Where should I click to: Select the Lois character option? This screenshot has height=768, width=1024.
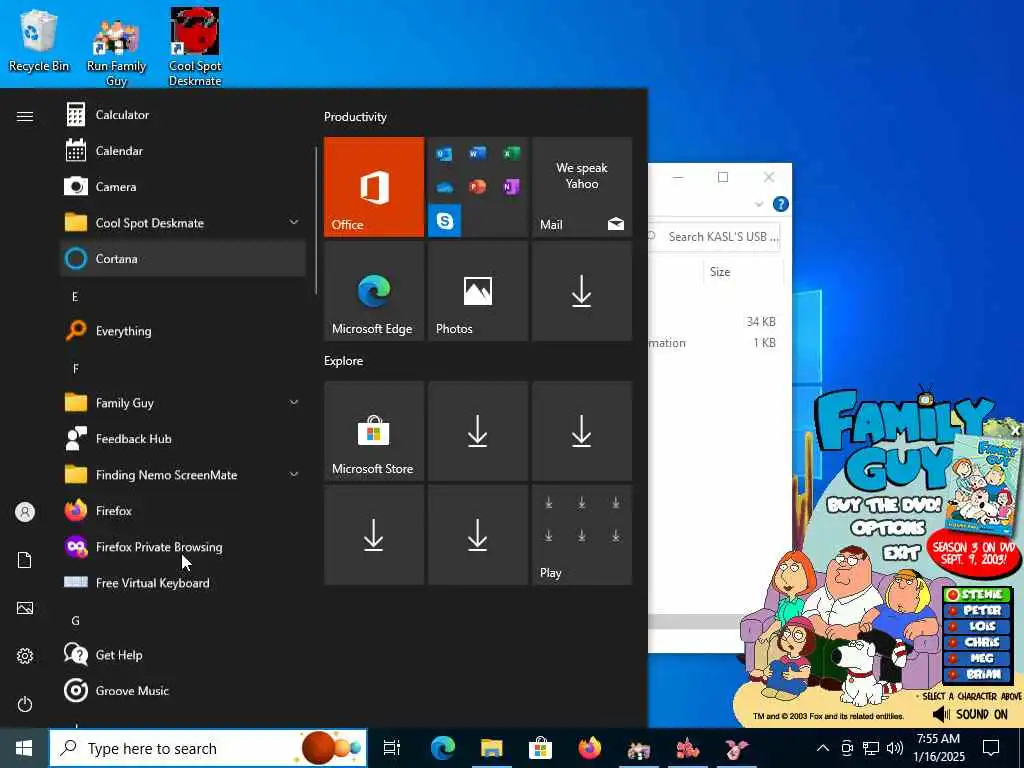click(x=977, y=626)
